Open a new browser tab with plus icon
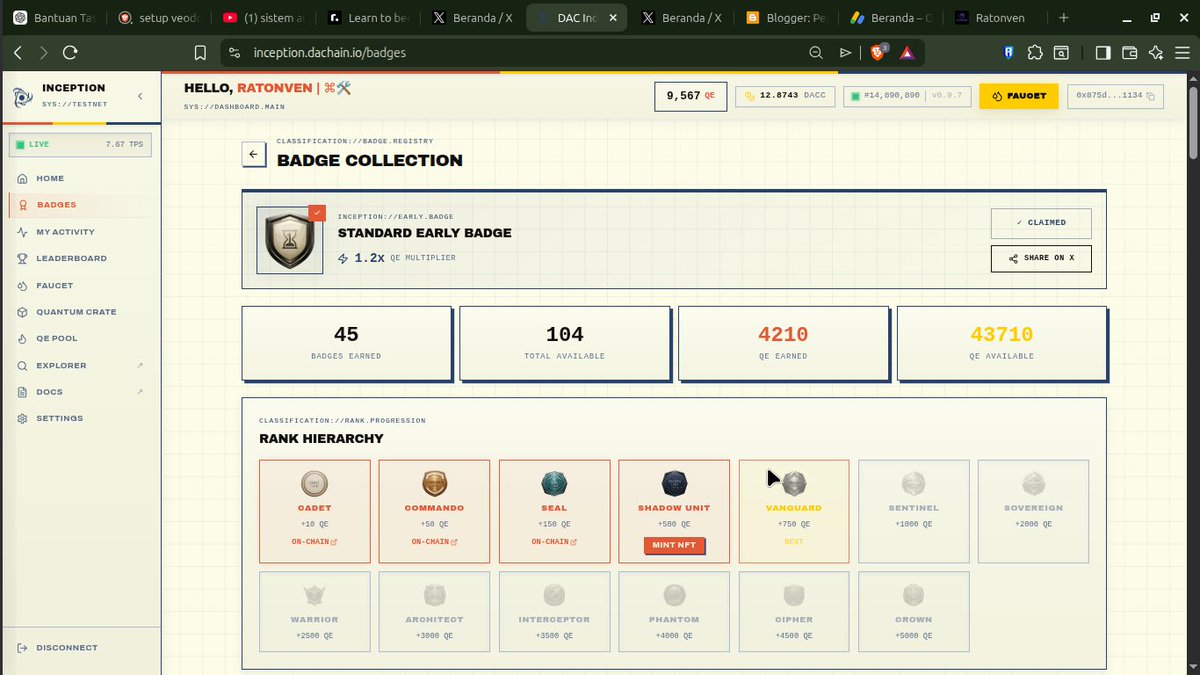 1063,17
